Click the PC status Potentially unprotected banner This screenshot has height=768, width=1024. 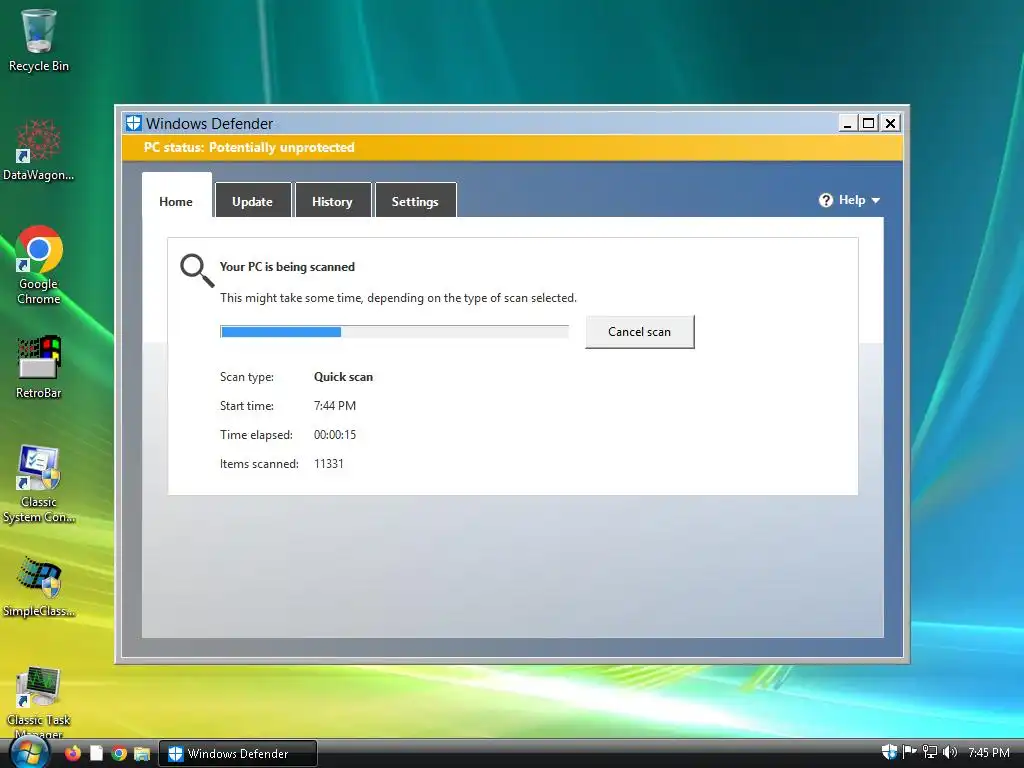click(512, 148)
